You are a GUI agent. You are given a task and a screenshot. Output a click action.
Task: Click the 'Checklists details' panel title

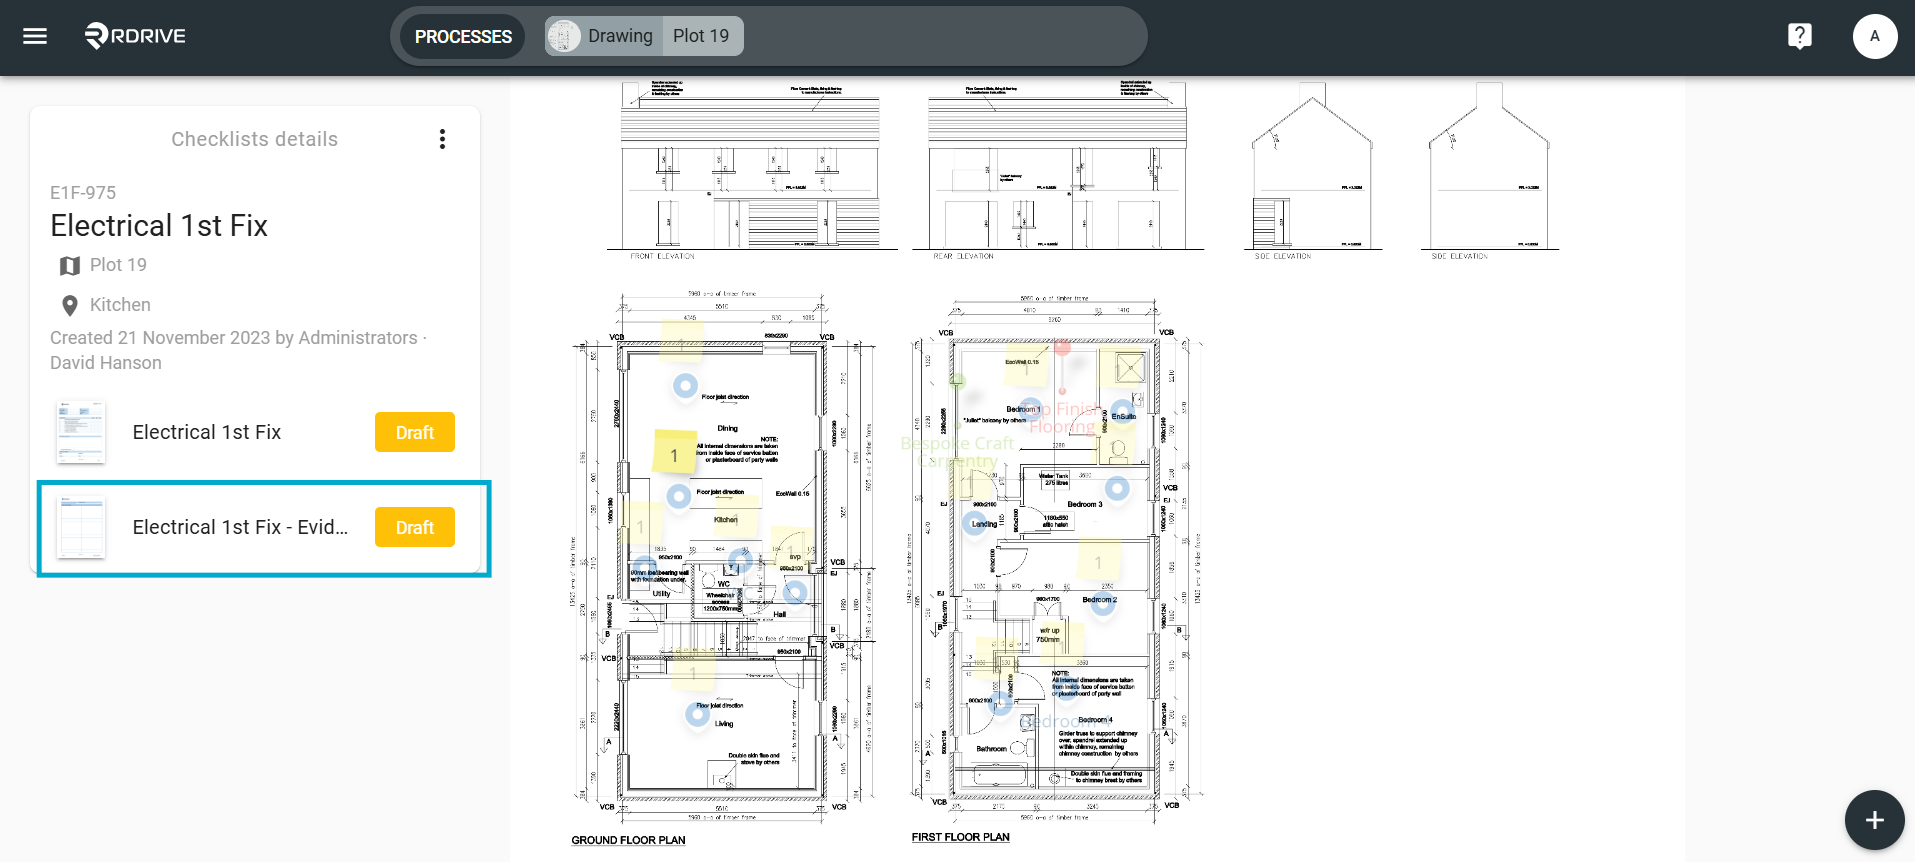click(x=254, y=139)
